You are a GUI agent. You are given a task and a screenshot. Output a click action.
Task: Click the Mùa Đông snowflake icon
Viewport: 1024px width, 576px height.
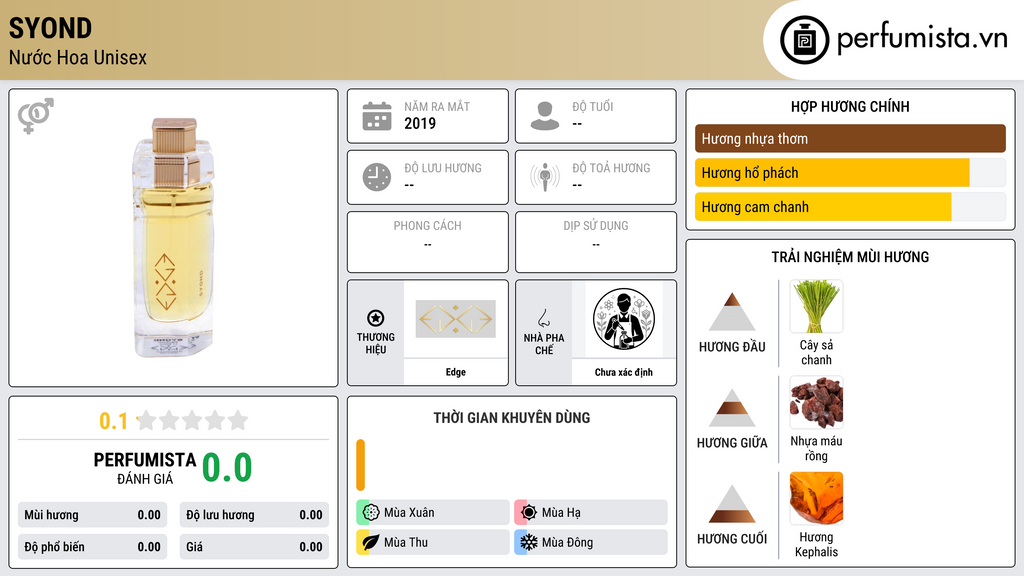(x=529, y=543)
